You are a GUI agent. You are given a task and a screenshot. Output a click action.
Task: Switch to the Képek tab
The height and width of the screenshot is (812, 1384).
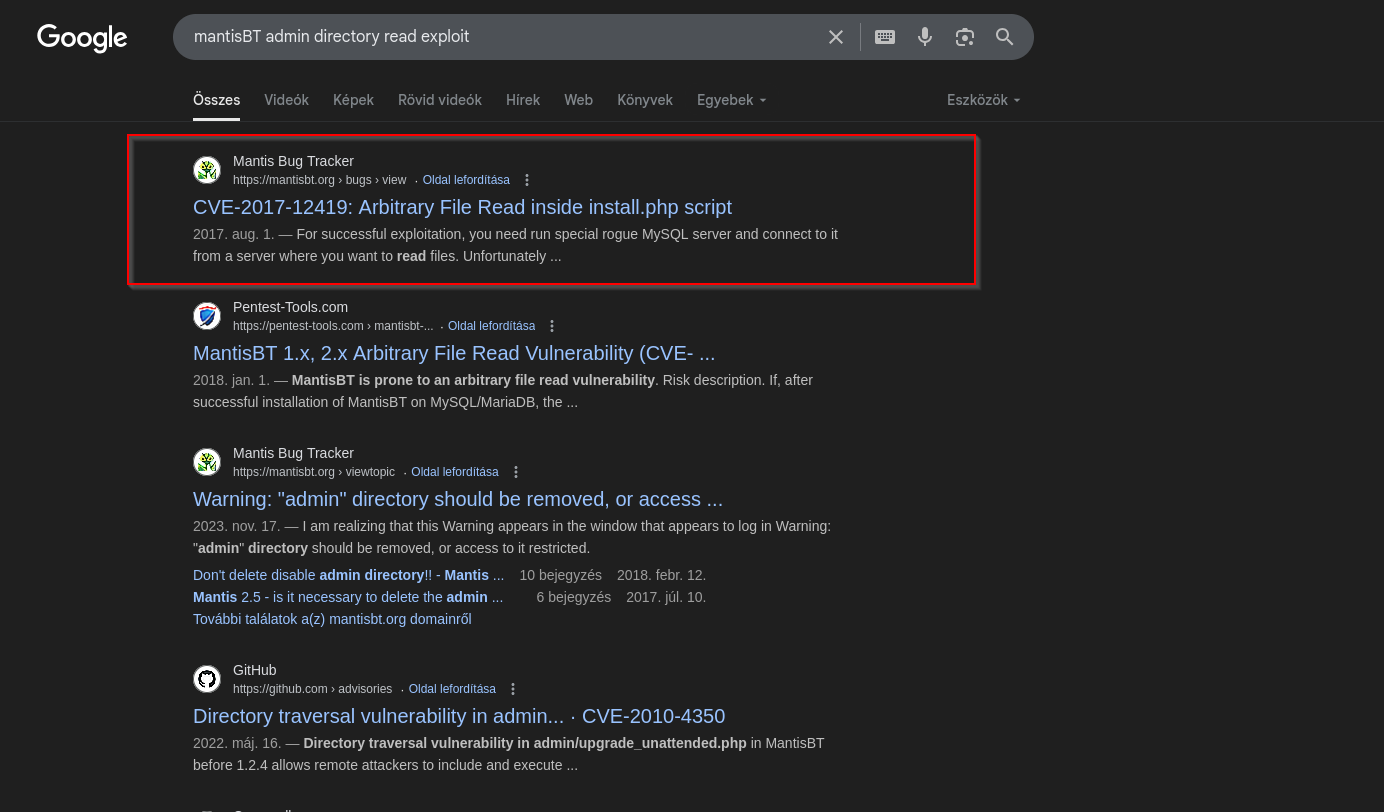coord(353,100)
